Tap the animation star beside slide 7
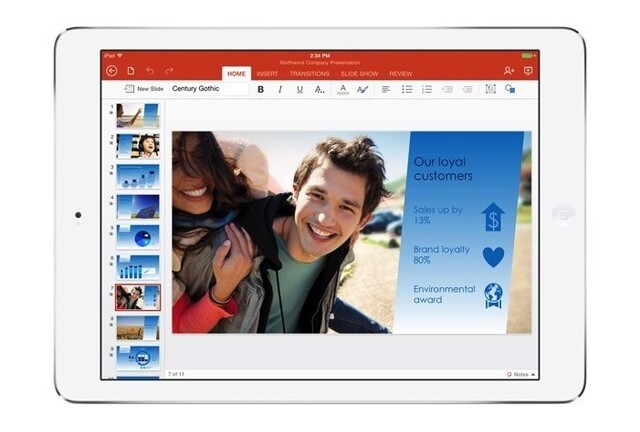This screenshot has width=640, height=432. pos(111,294)
